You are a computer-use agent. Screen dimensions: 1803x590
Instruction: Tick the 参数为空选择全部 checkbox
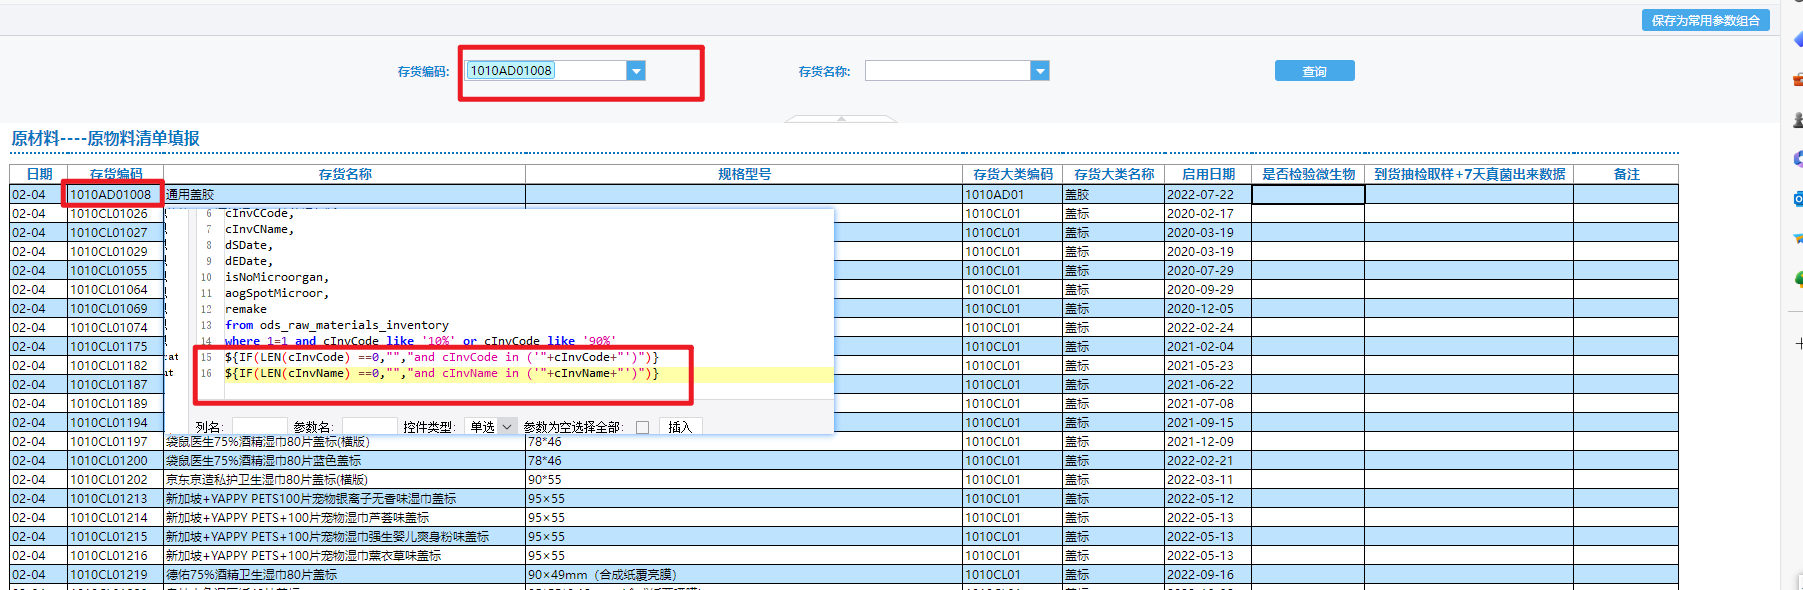[642, 427]
